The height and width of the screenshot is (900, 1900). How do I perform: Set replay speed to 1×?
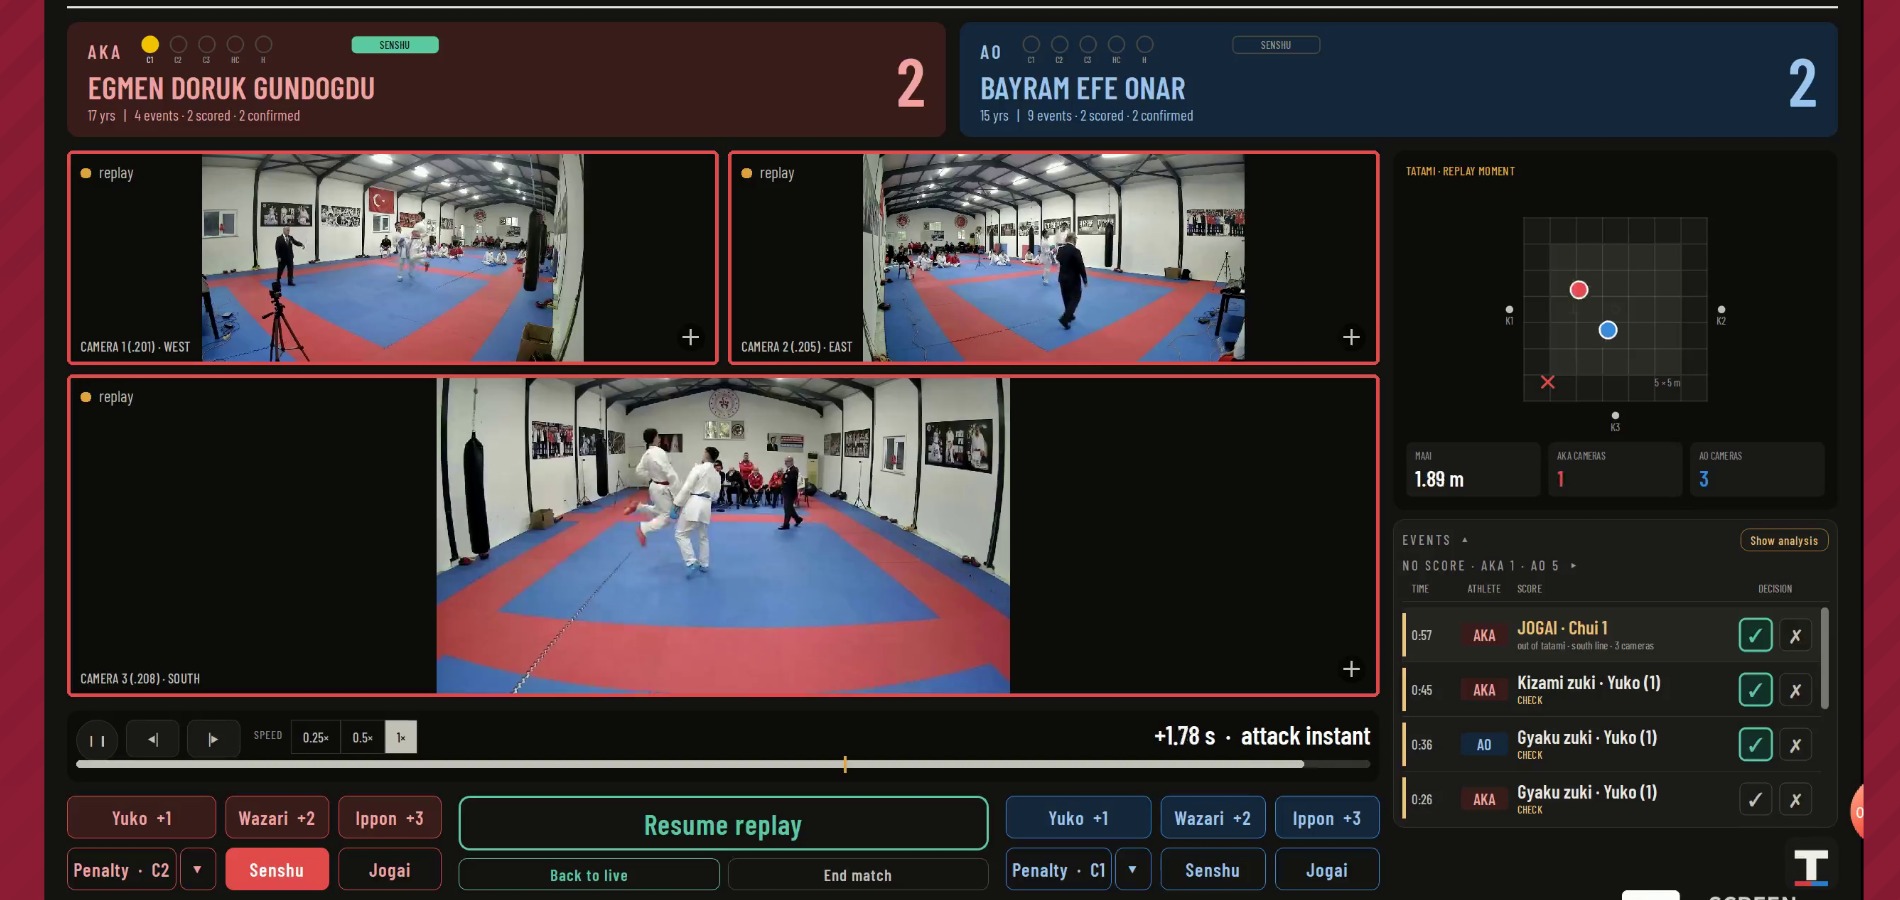pos(401,737)
